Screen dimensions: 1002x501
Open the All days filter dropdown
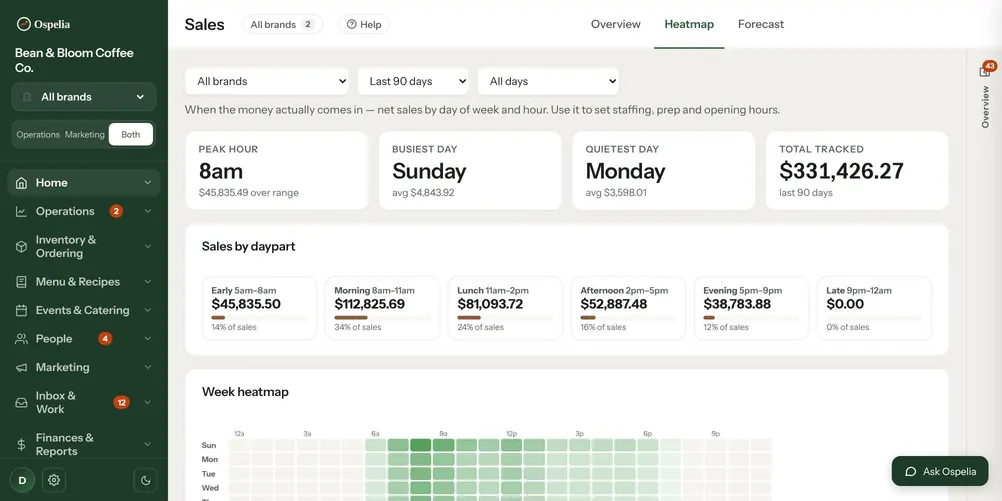(x=548, y=81)
